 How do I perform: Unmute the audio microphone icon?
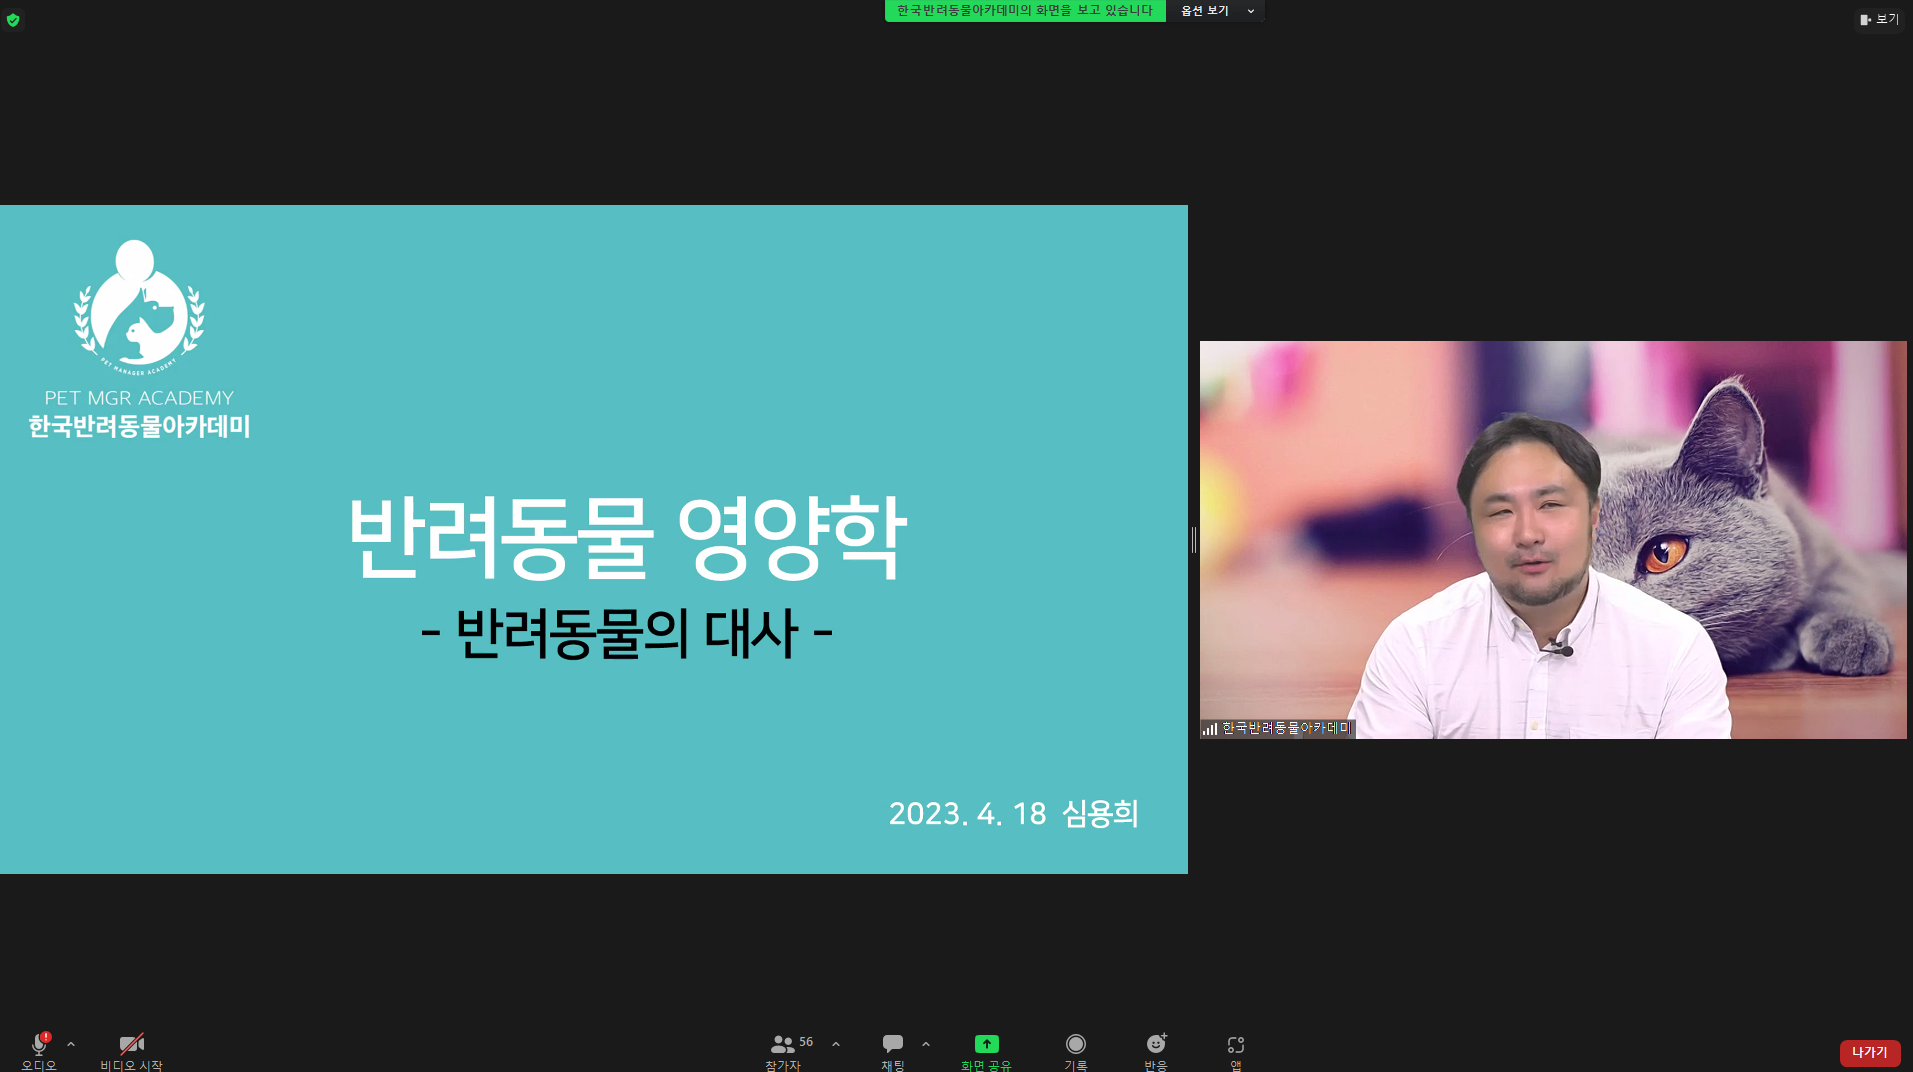39,1045
